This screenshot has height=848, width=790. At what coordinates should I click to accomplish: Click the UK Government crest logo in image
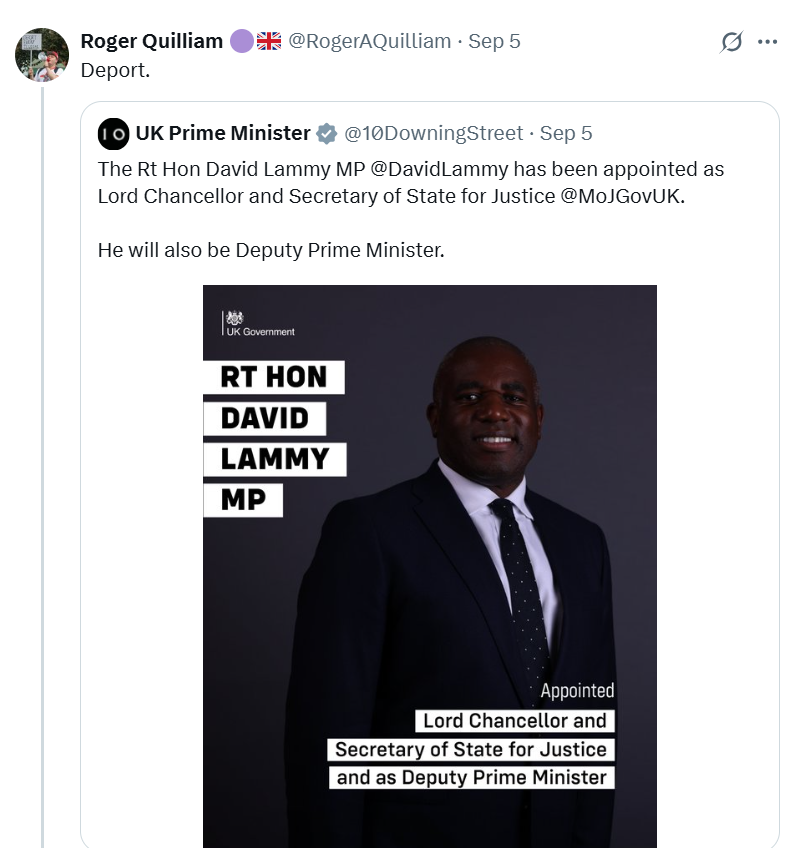235,319
